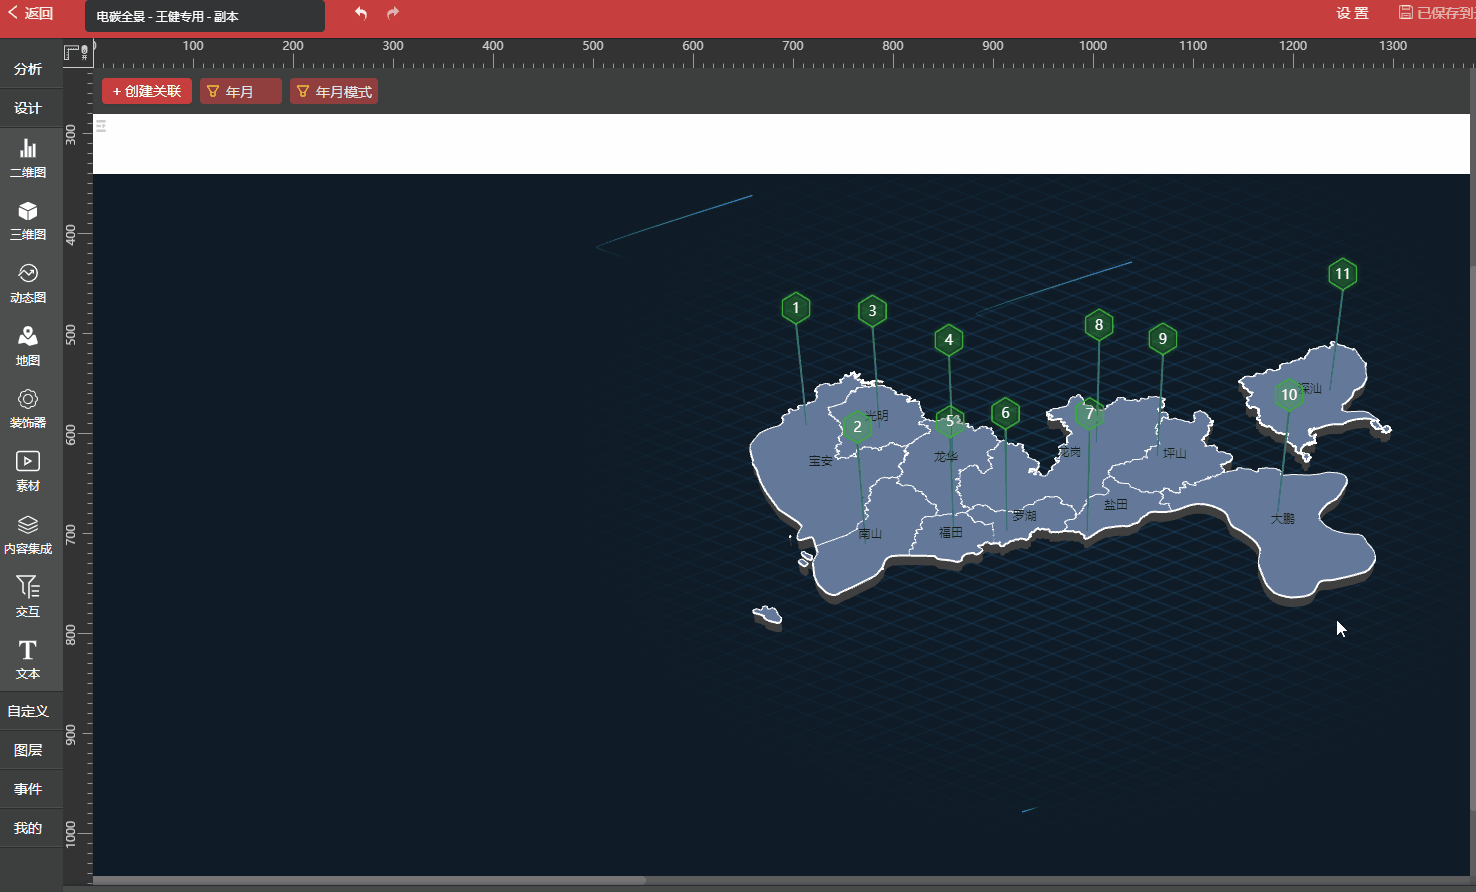Open the 年月 filter
This screenshot has height=892, width=1476.
click(x=240, y=92)
